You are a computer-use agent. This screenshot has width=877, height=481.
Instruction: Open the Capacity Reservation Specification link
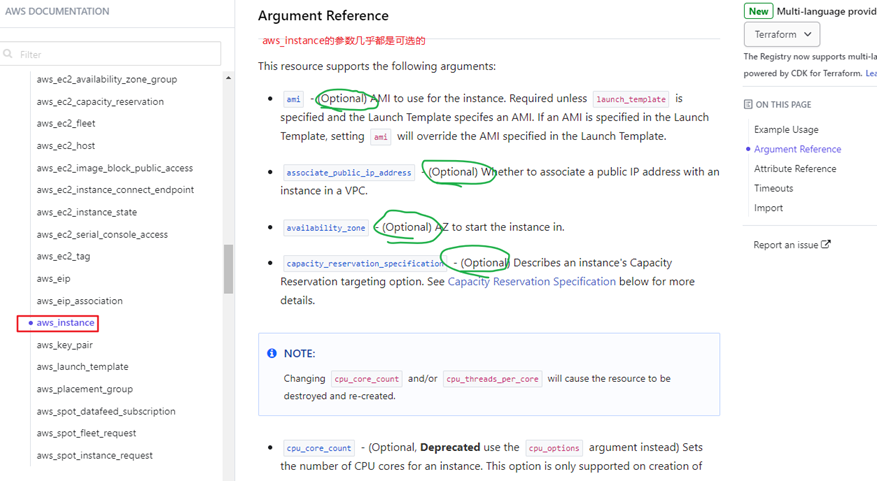(531, 281)
